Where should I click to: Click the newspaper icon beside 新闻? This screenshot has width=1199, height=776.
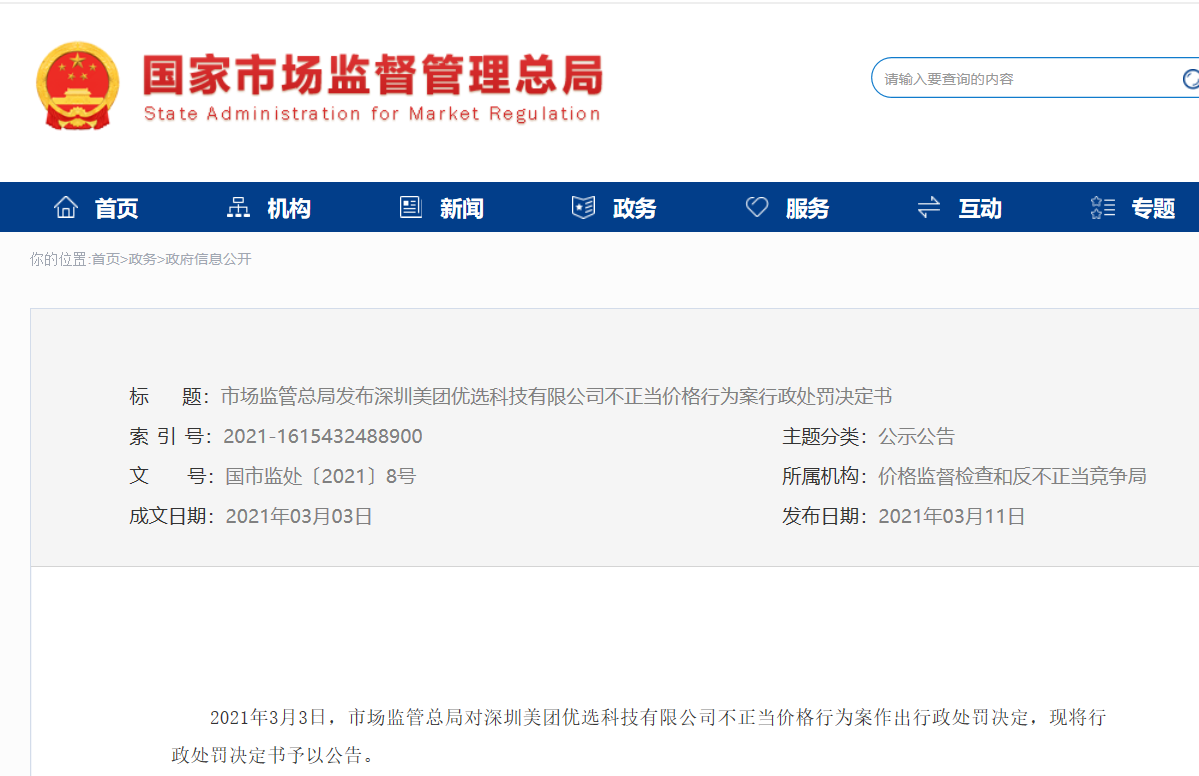411,207
